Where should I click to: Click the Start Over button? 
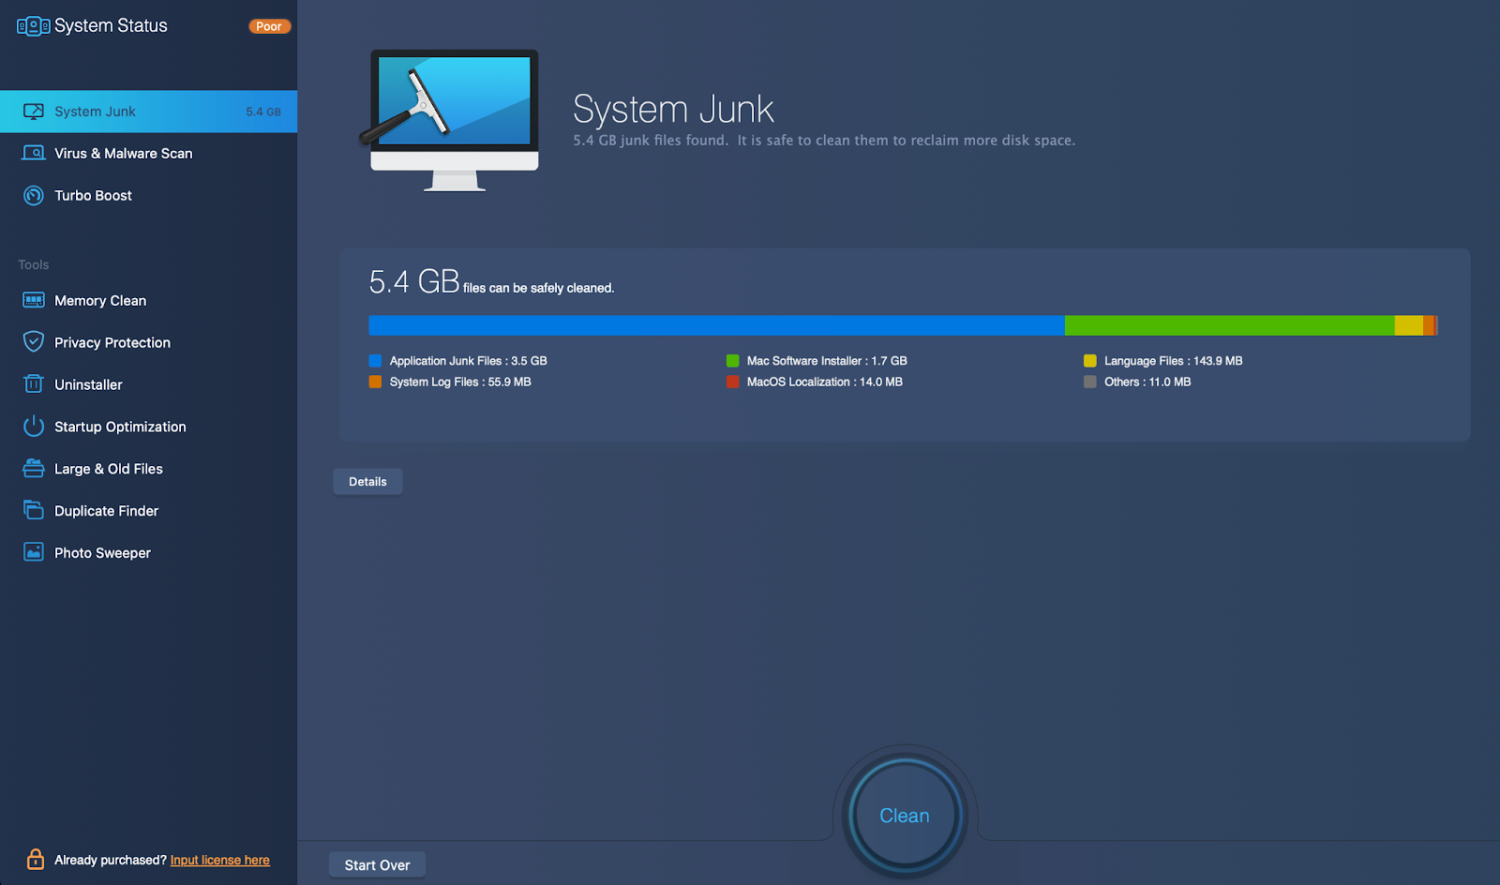click(377, 865)
